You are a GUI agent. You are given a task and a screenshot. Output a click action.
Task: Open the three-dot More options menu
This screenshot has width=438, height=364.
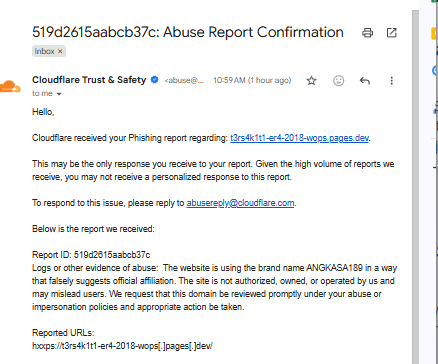point(392,81)
